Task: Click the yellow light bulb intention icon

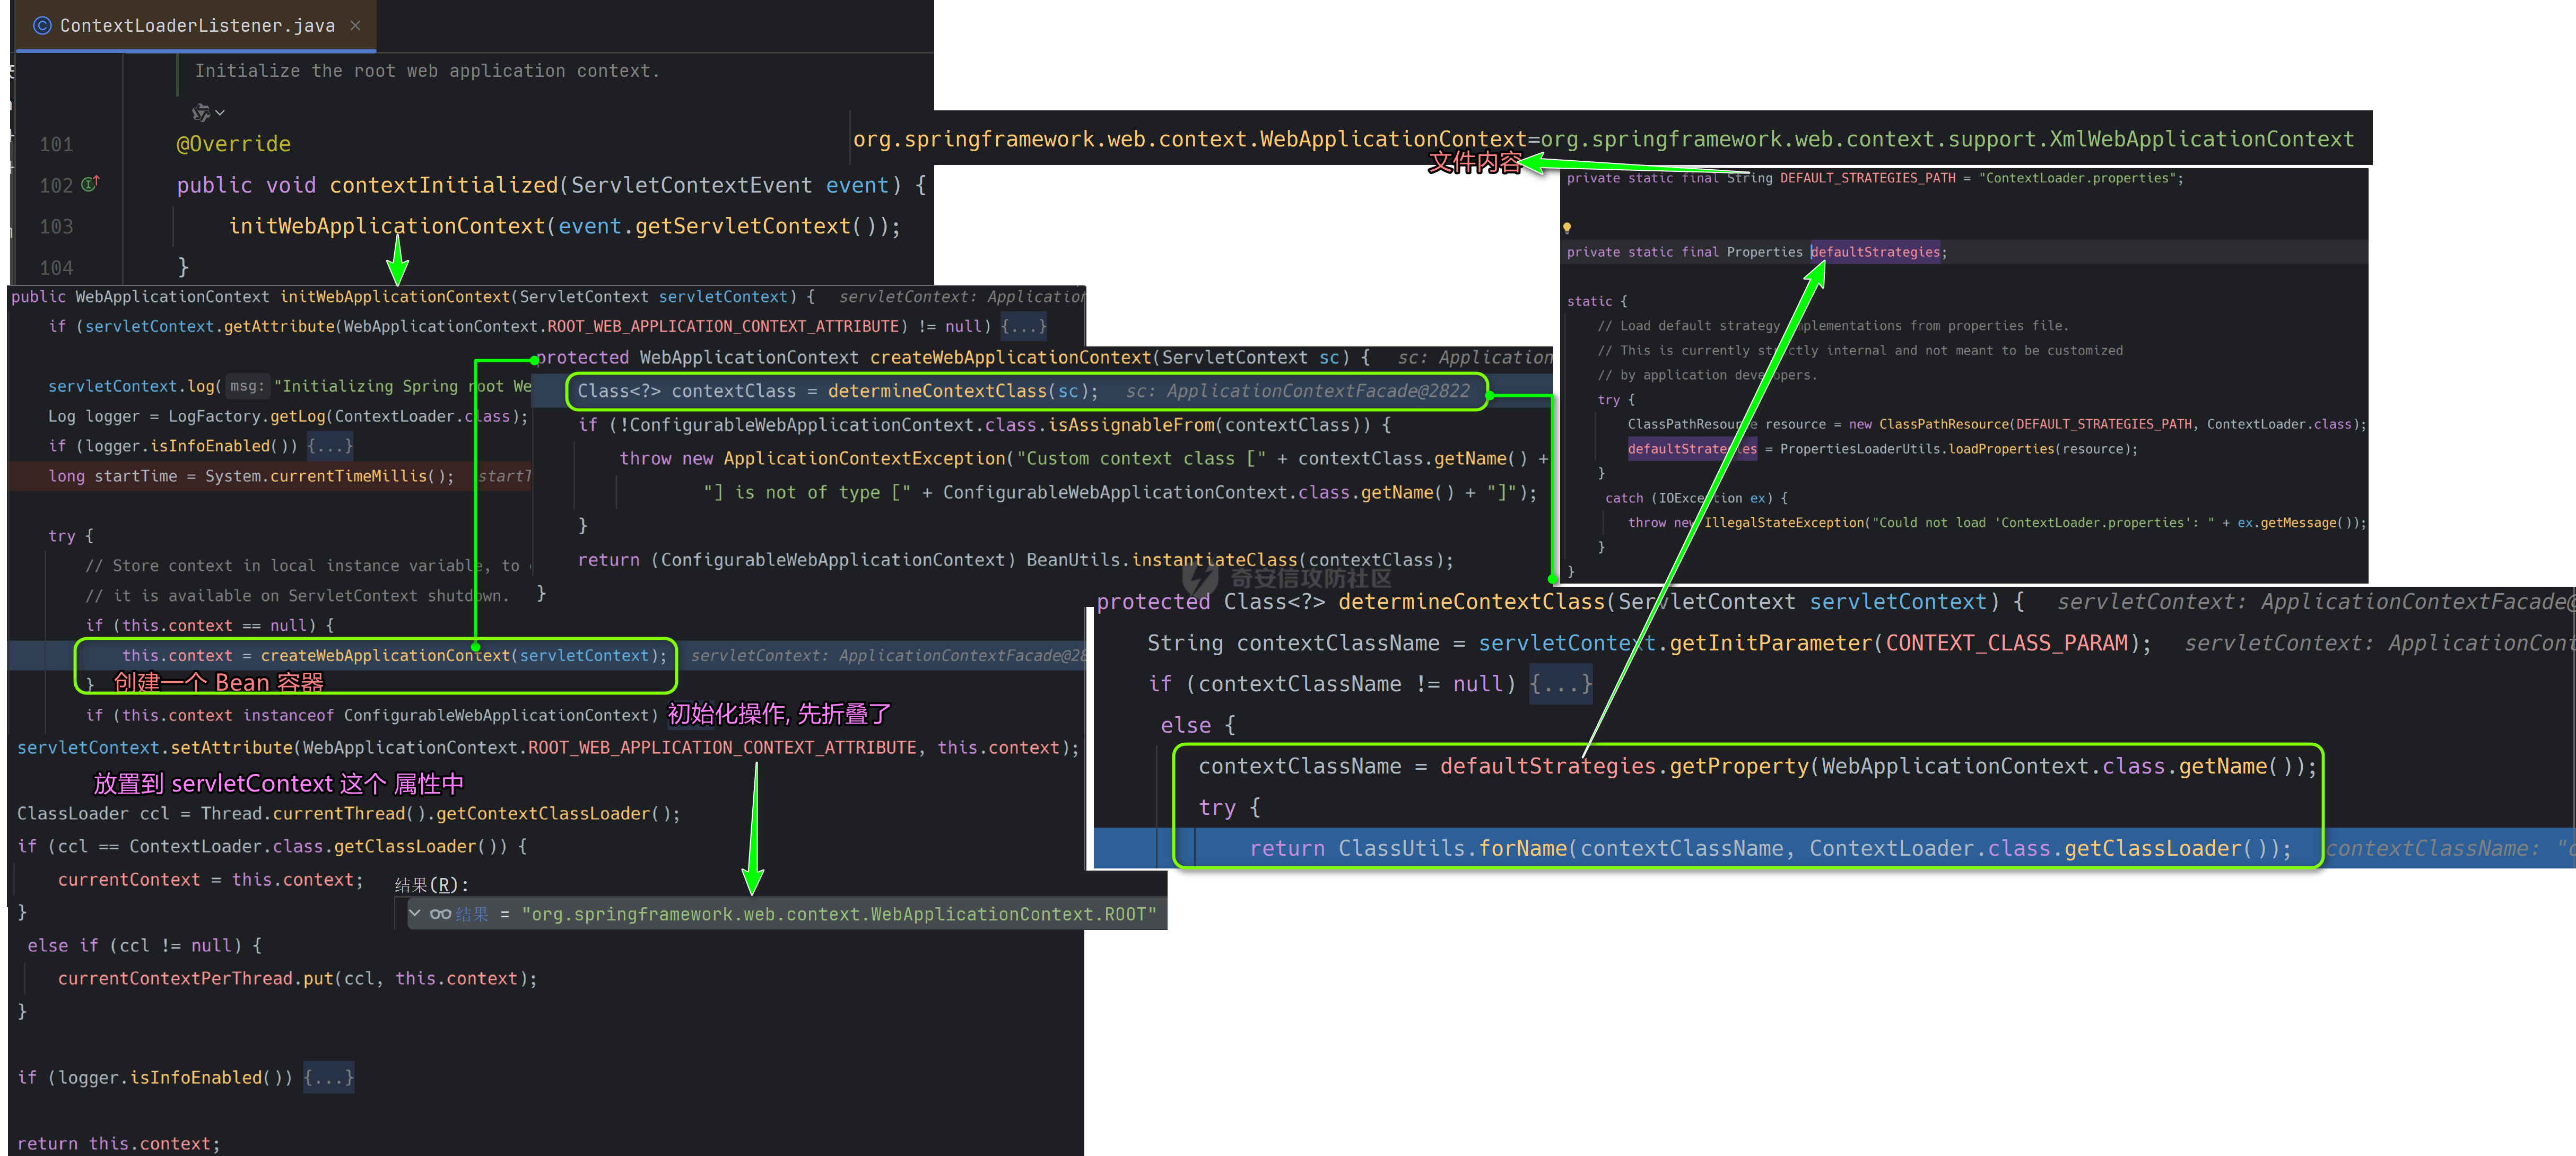Action: (x=1567, y=228)
